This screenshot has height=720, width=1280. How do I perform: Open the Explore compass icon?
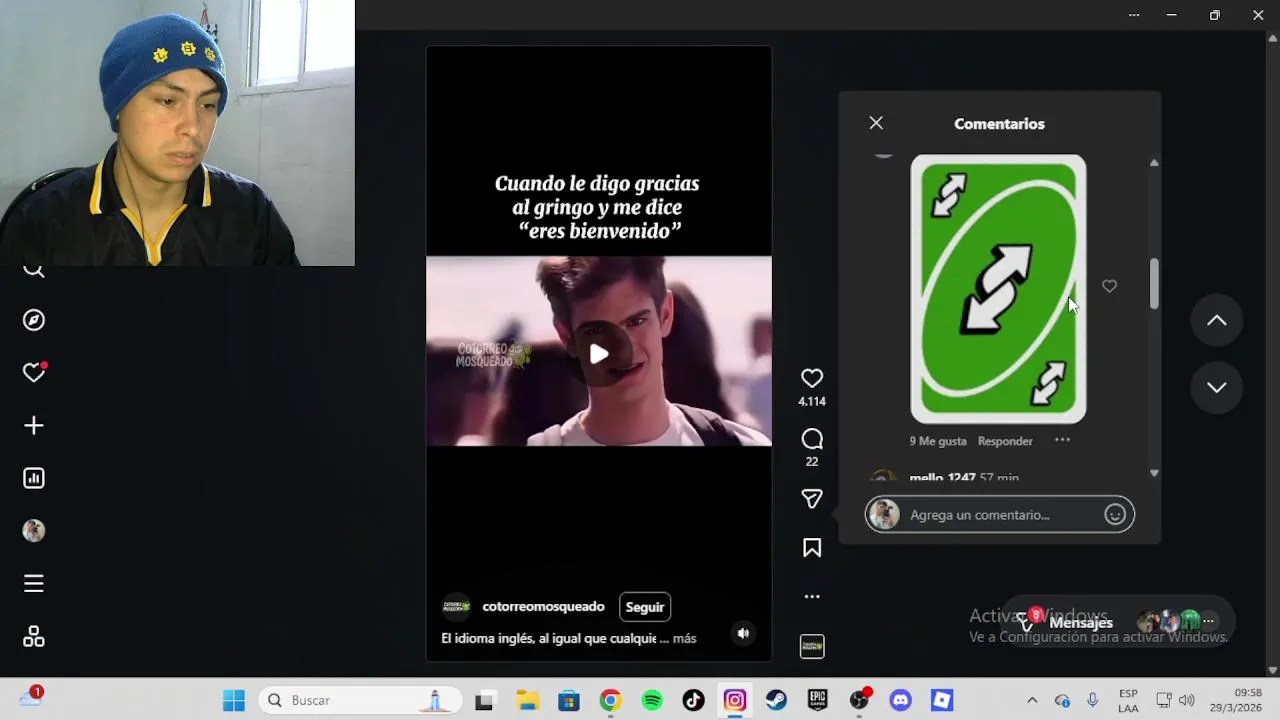point(34,320)
